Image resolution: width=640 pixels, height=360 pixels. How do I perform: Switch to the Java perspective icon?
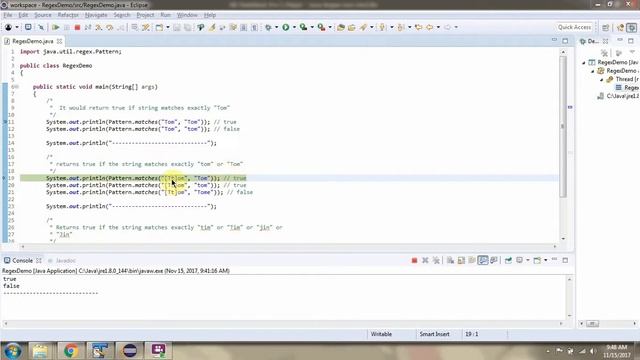[x=620, y=27]
